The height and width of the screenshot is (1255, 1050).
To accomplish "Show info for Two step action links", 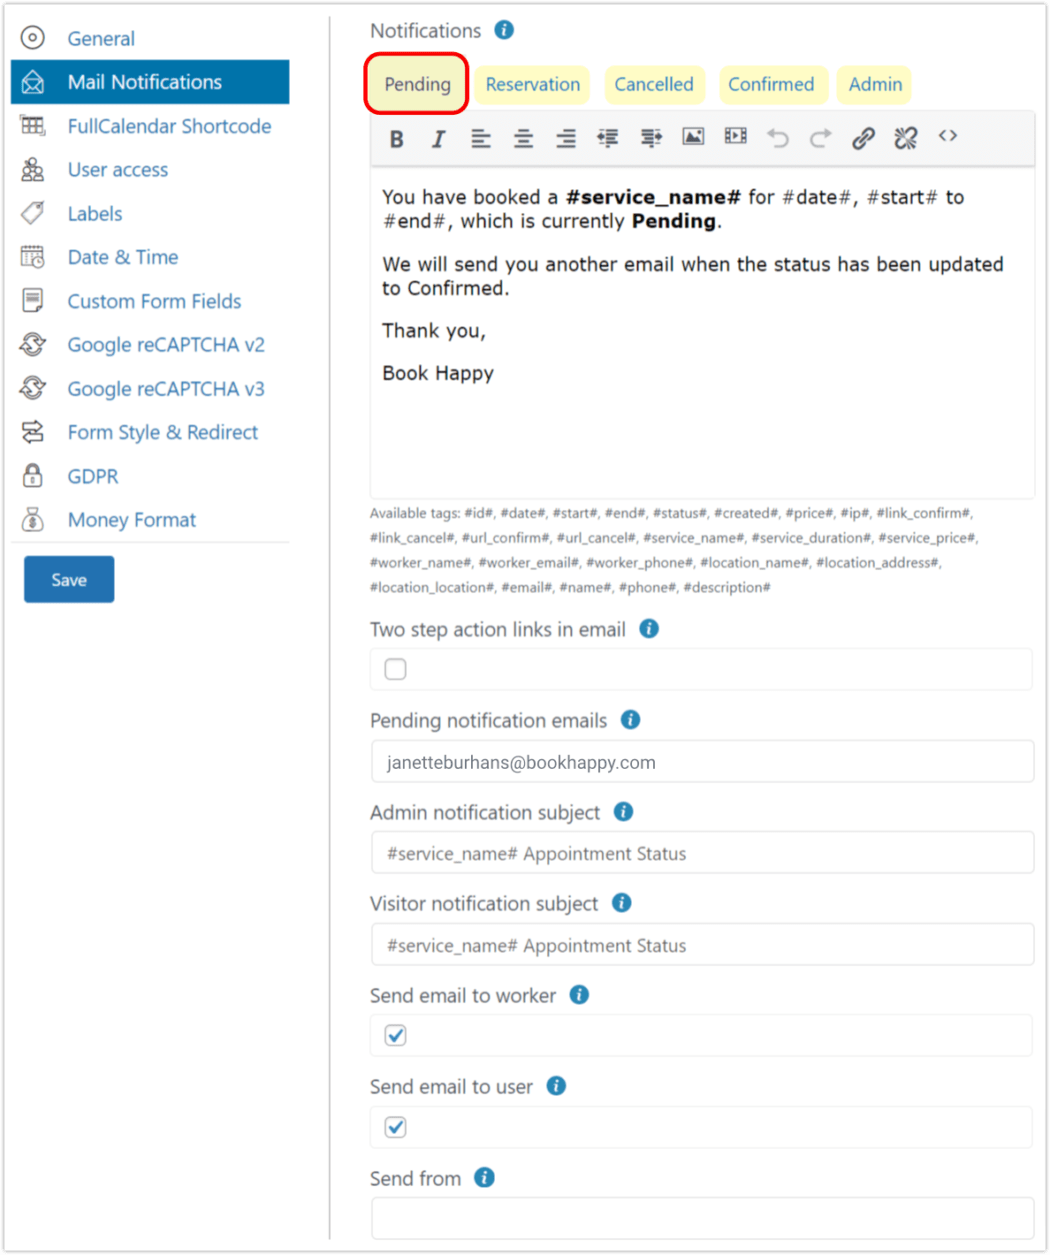I will click(649, 629).
